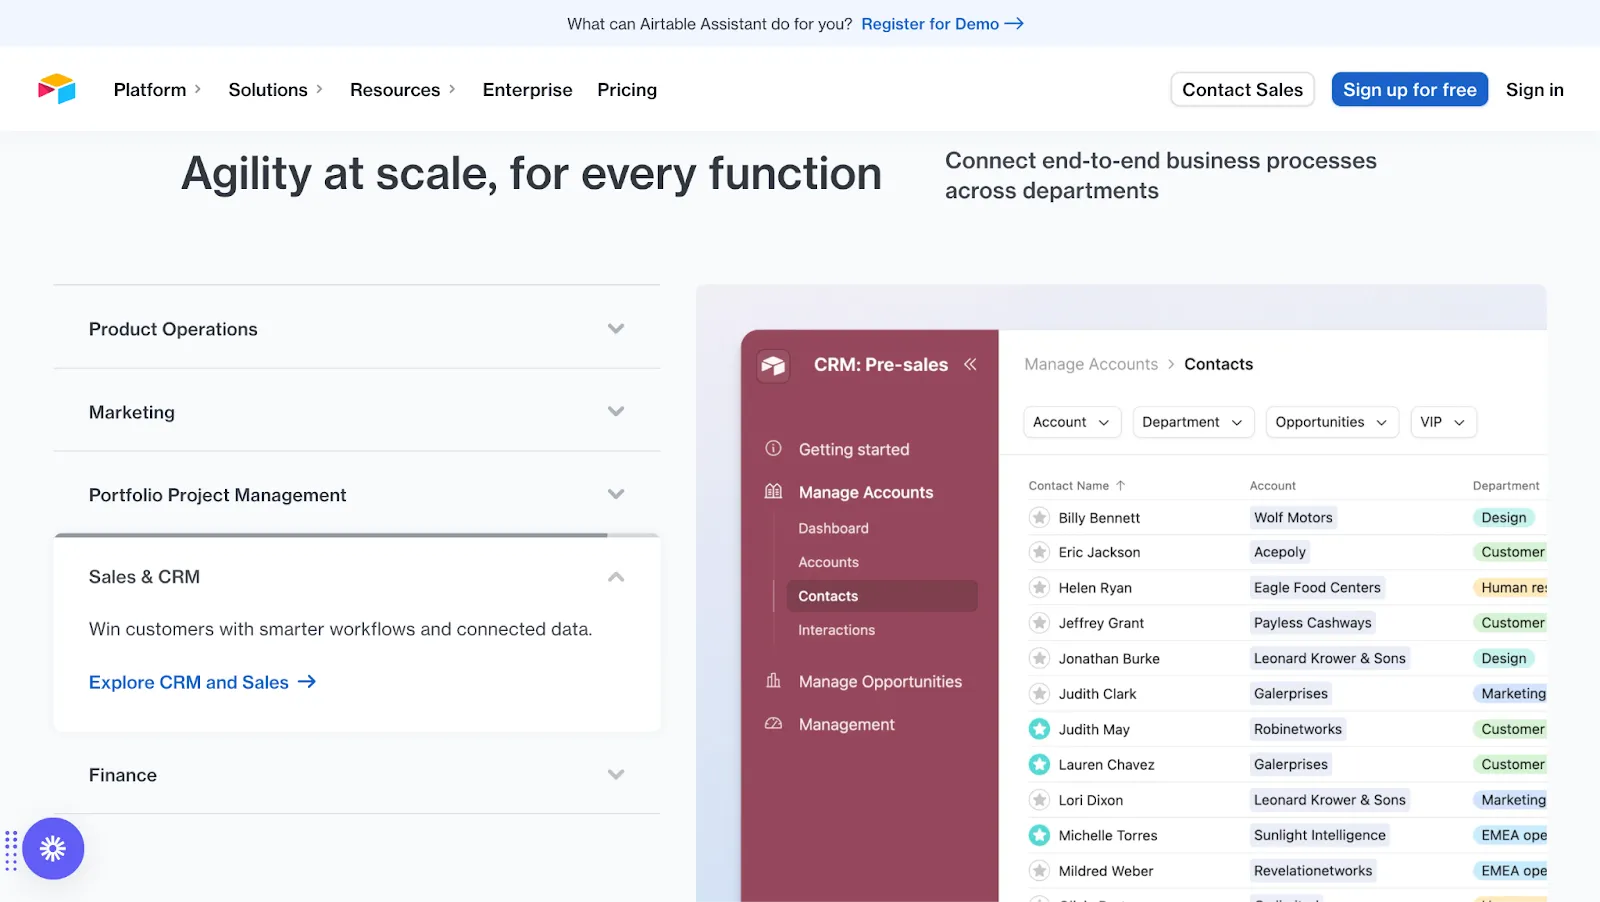Toggle the star for Jeffrey Grant

[x=1040, y=623]
